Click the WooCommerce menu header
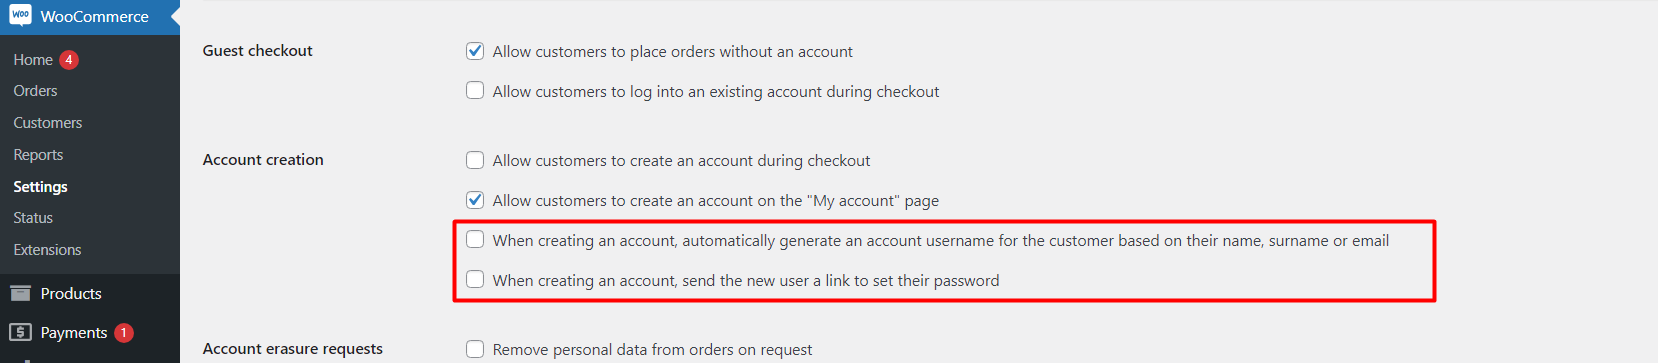Viewport: 1658px width, 363px height. (90, 17)
